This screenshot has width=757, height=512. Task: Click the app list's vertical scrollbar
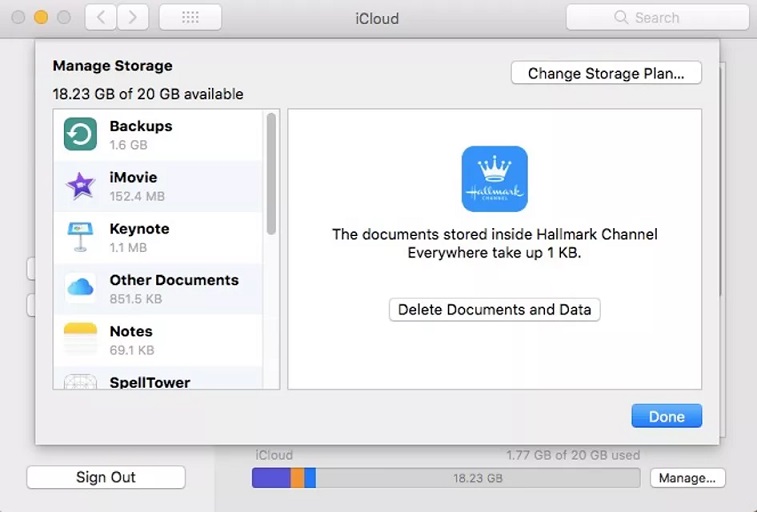pos(271,173)
